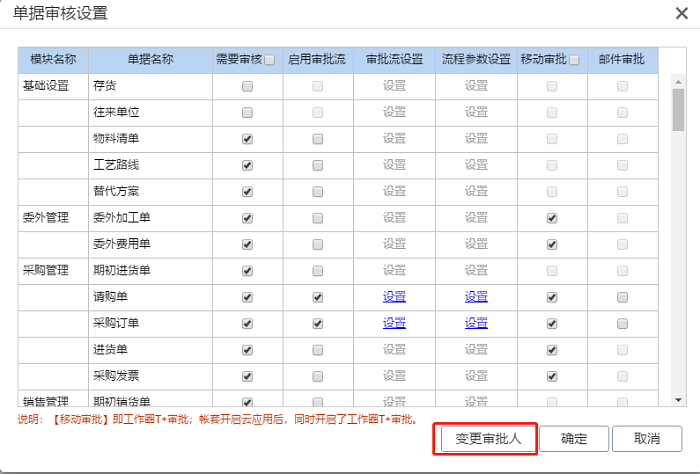
Task: Check 邮件审批 for 采购订单 row
Action: coord(622,323)
